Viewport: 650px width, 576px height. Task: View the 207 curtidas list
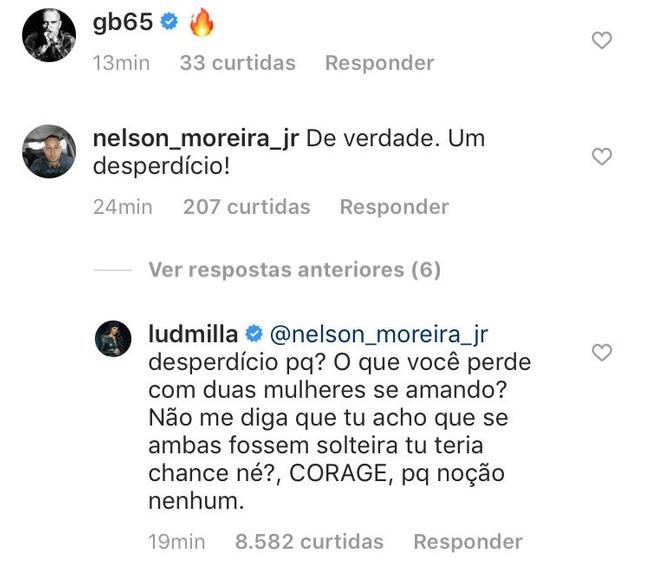(x=246, y=207)
